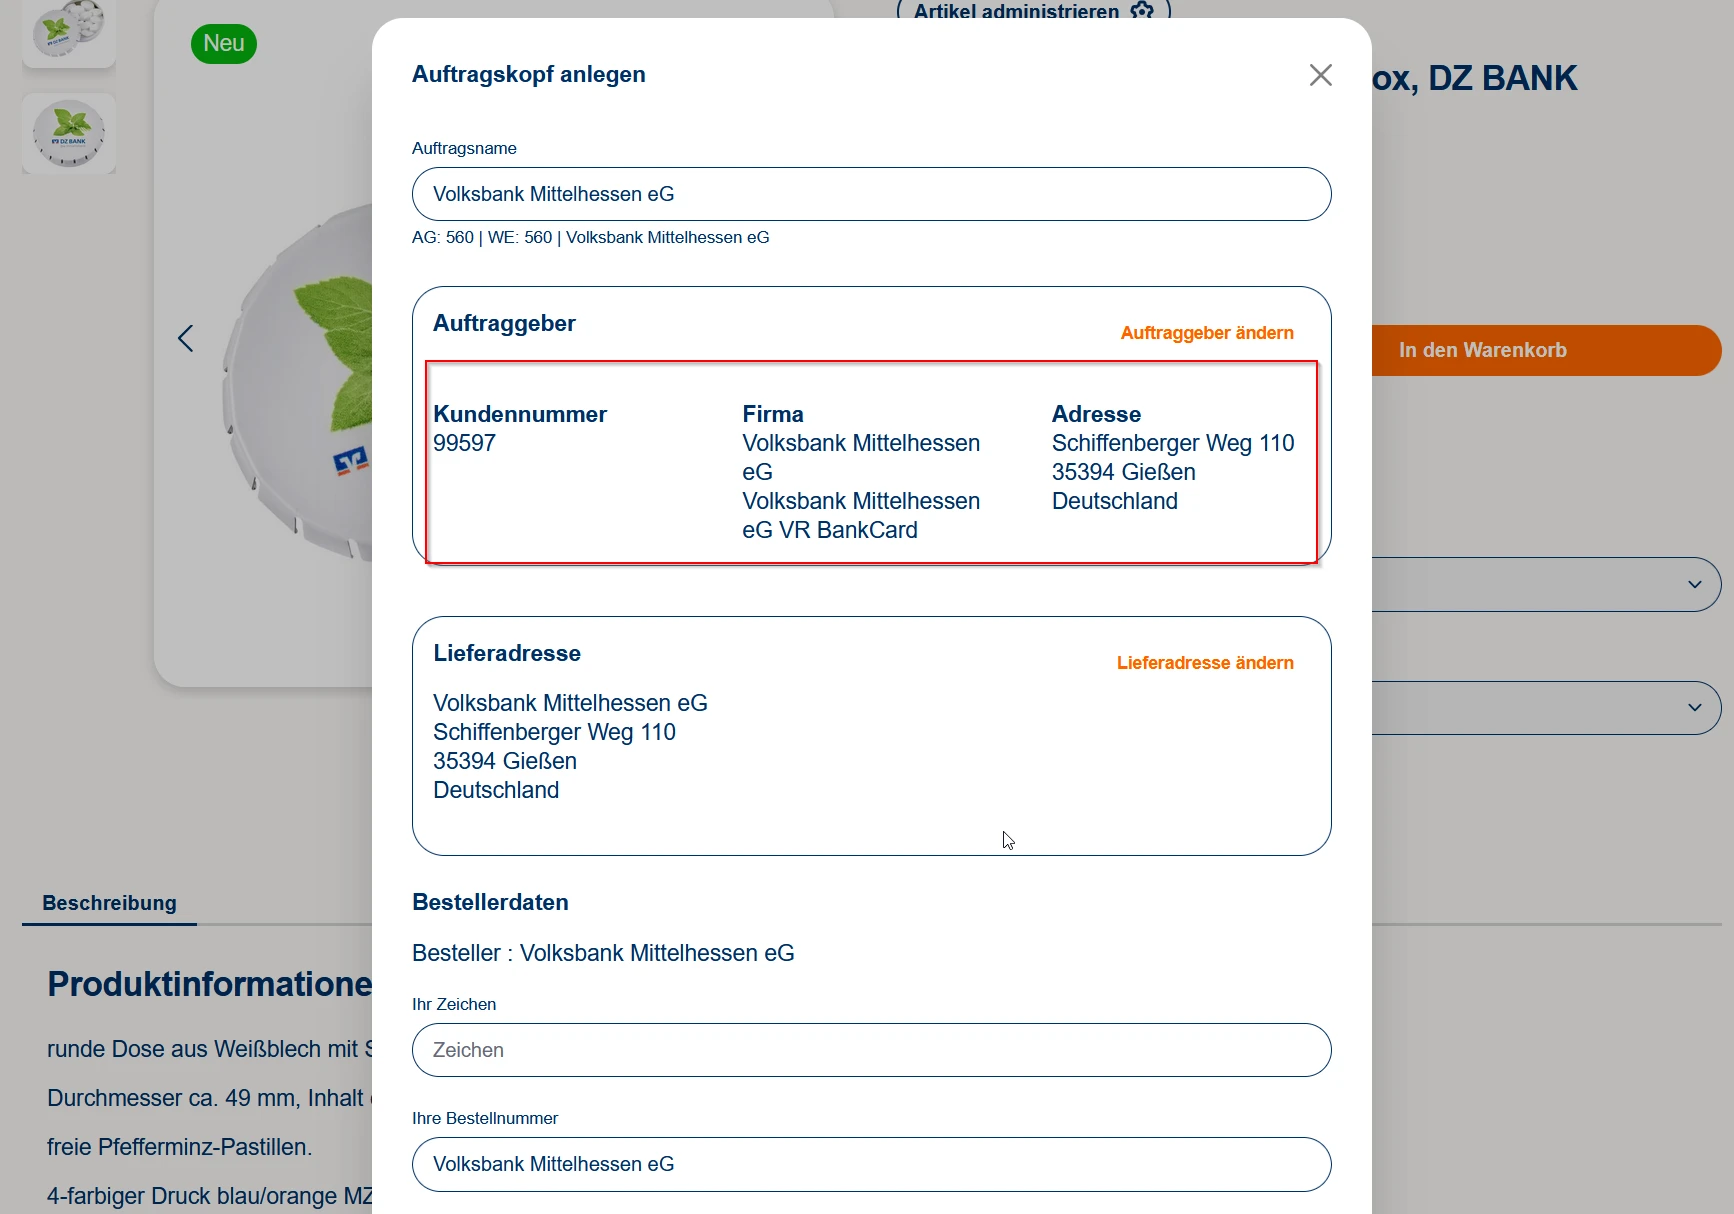1734x1214 pixels.
Task: Click the Produktinformationen heading
Action: (210, 984)
